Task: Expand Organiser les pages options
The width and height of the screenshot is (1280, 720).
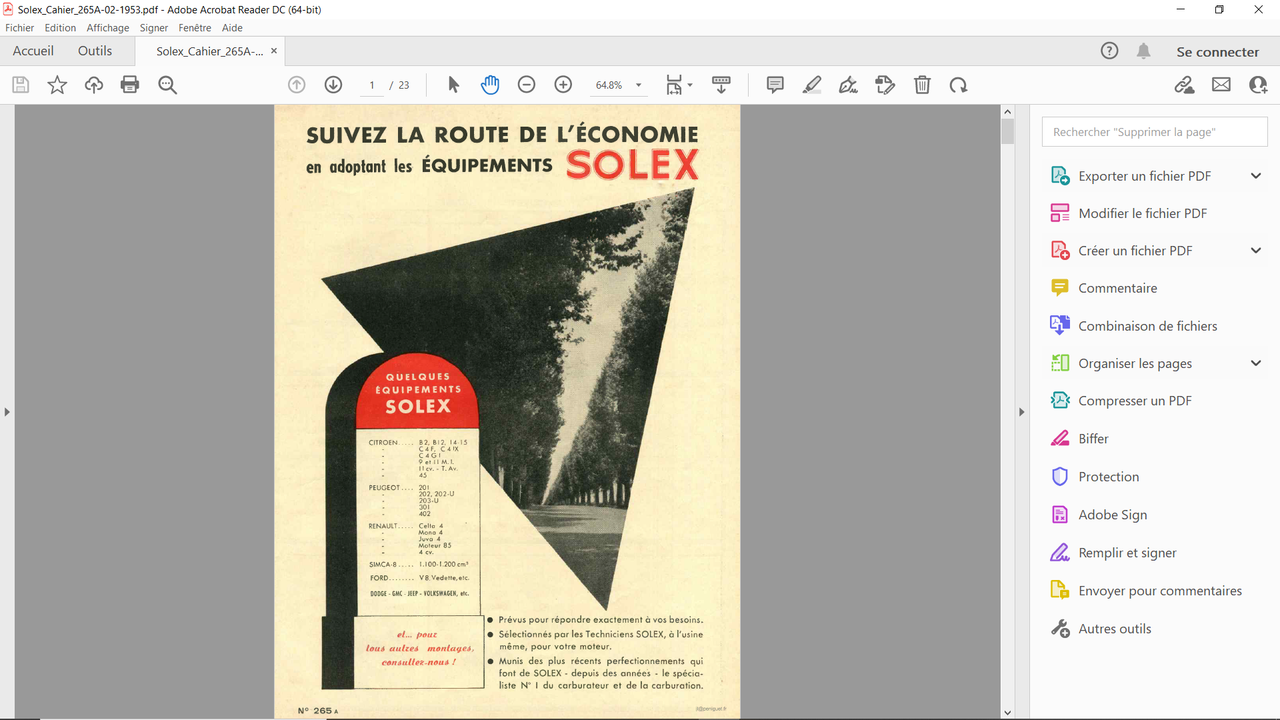Action: (1256, 363)
